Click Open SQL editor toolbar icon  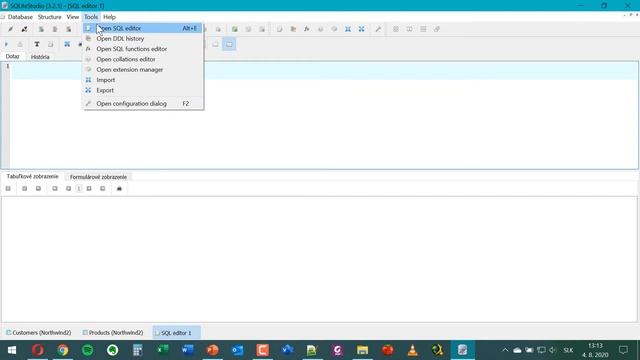pyautogui.click(x=280, y=29)
